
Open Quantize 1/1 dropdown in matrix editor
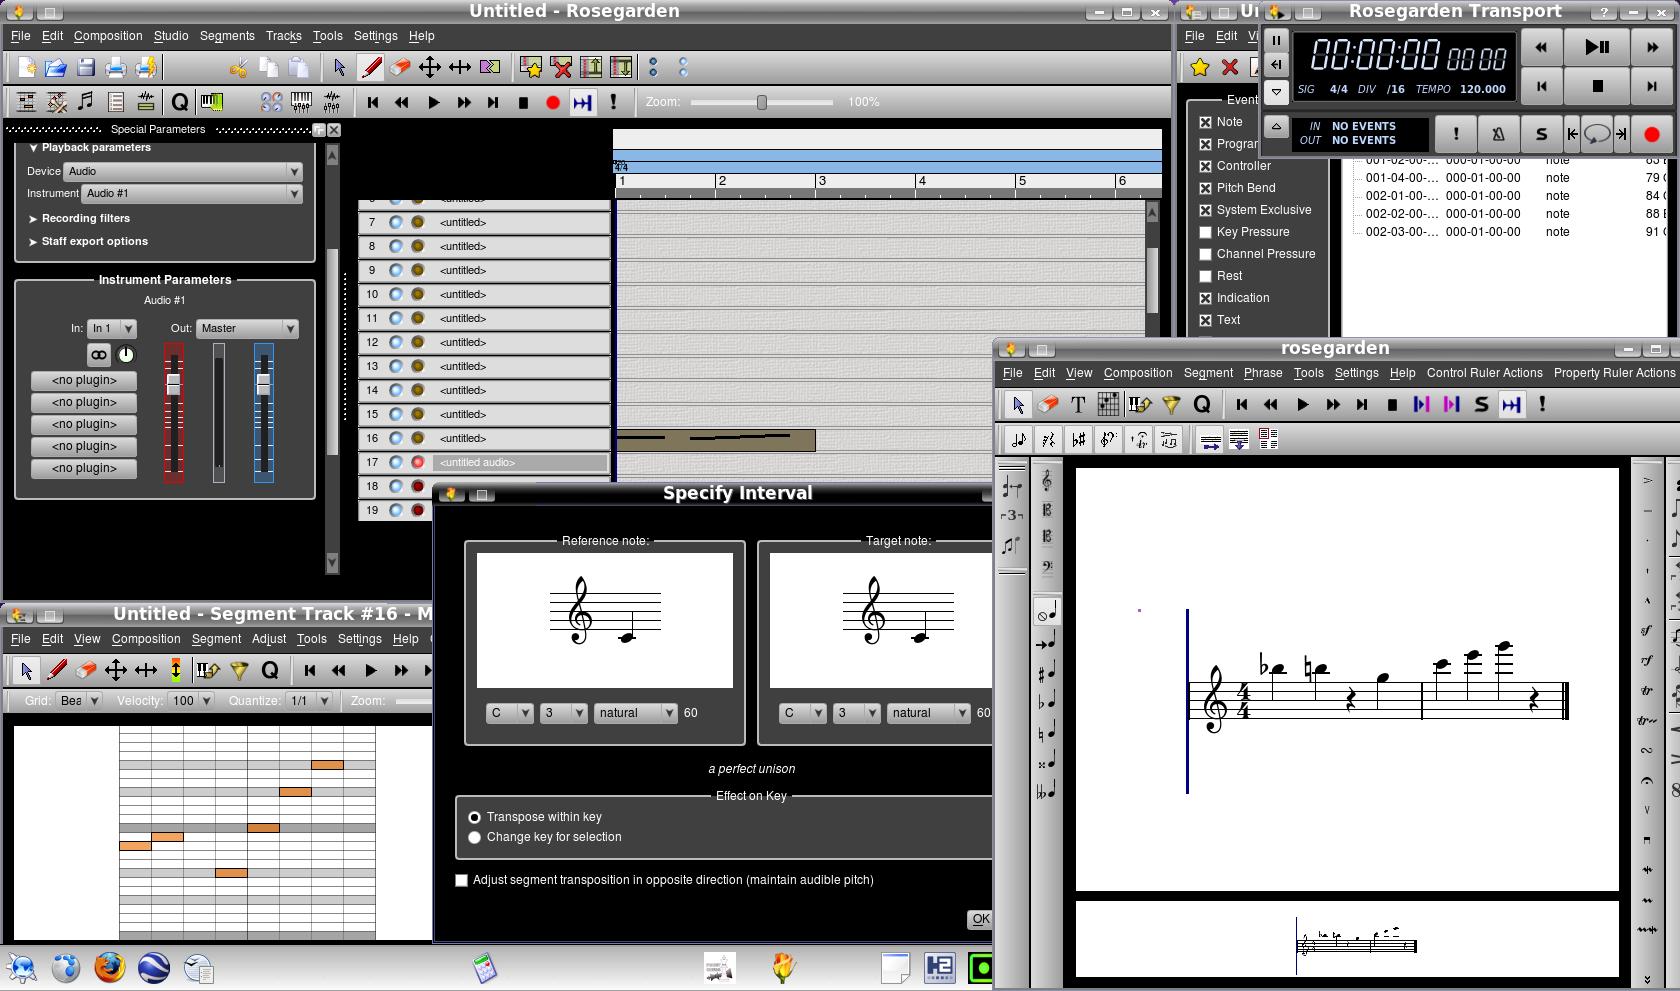[x=308, y=701]
